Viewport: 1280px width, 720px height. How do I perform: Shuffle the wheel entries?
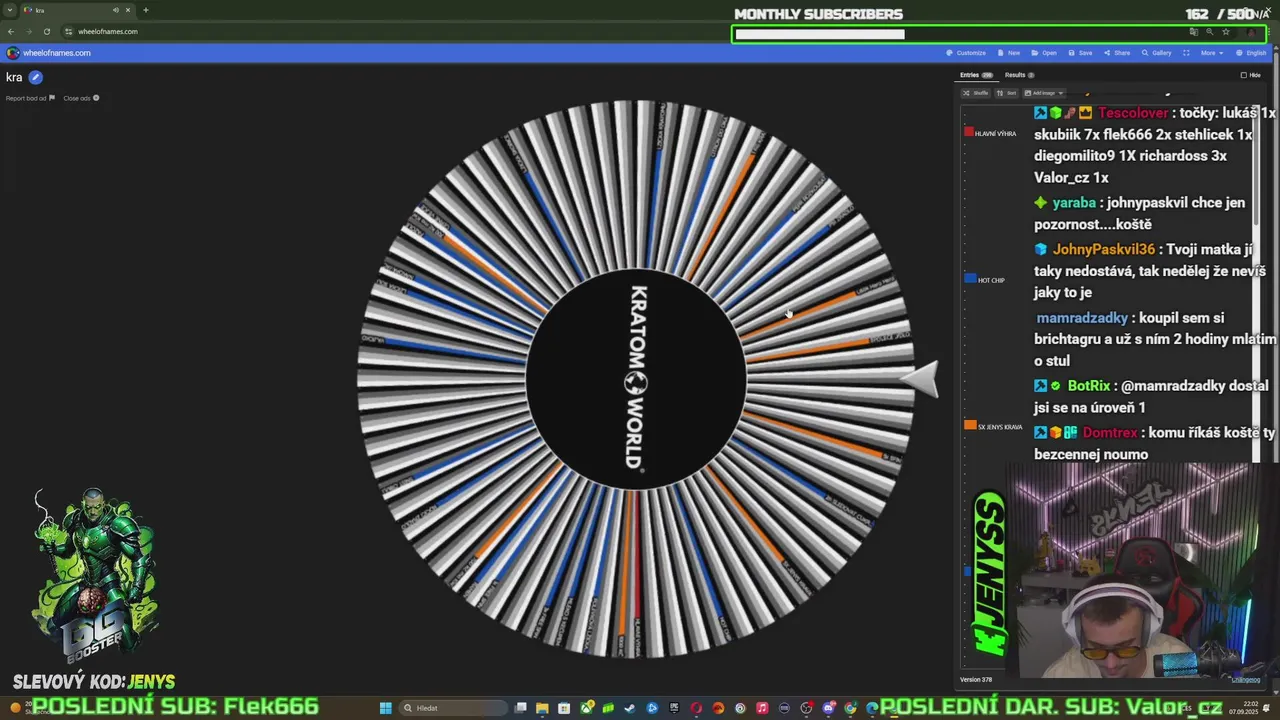(975, 93)
